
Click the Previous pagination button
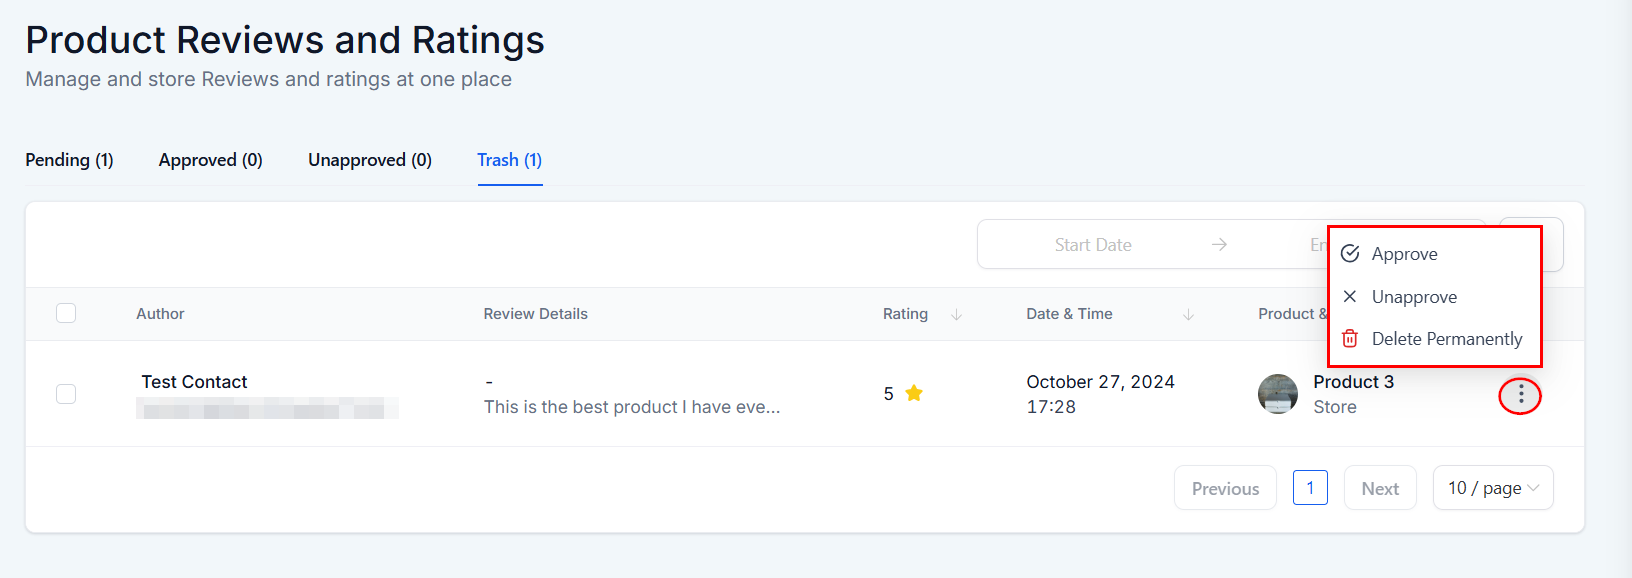(1225, 488)
